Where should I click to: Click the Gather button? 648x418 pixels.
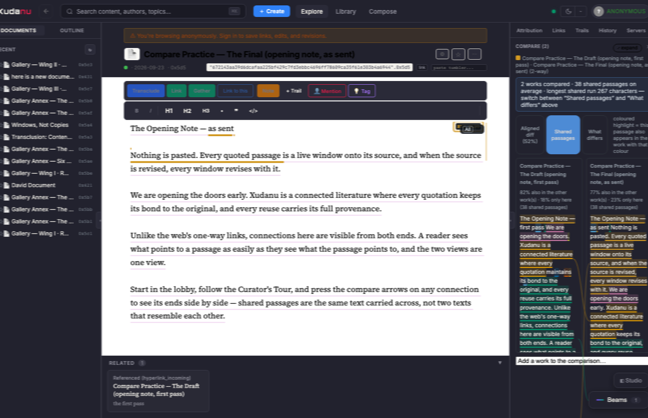point(202,91)
